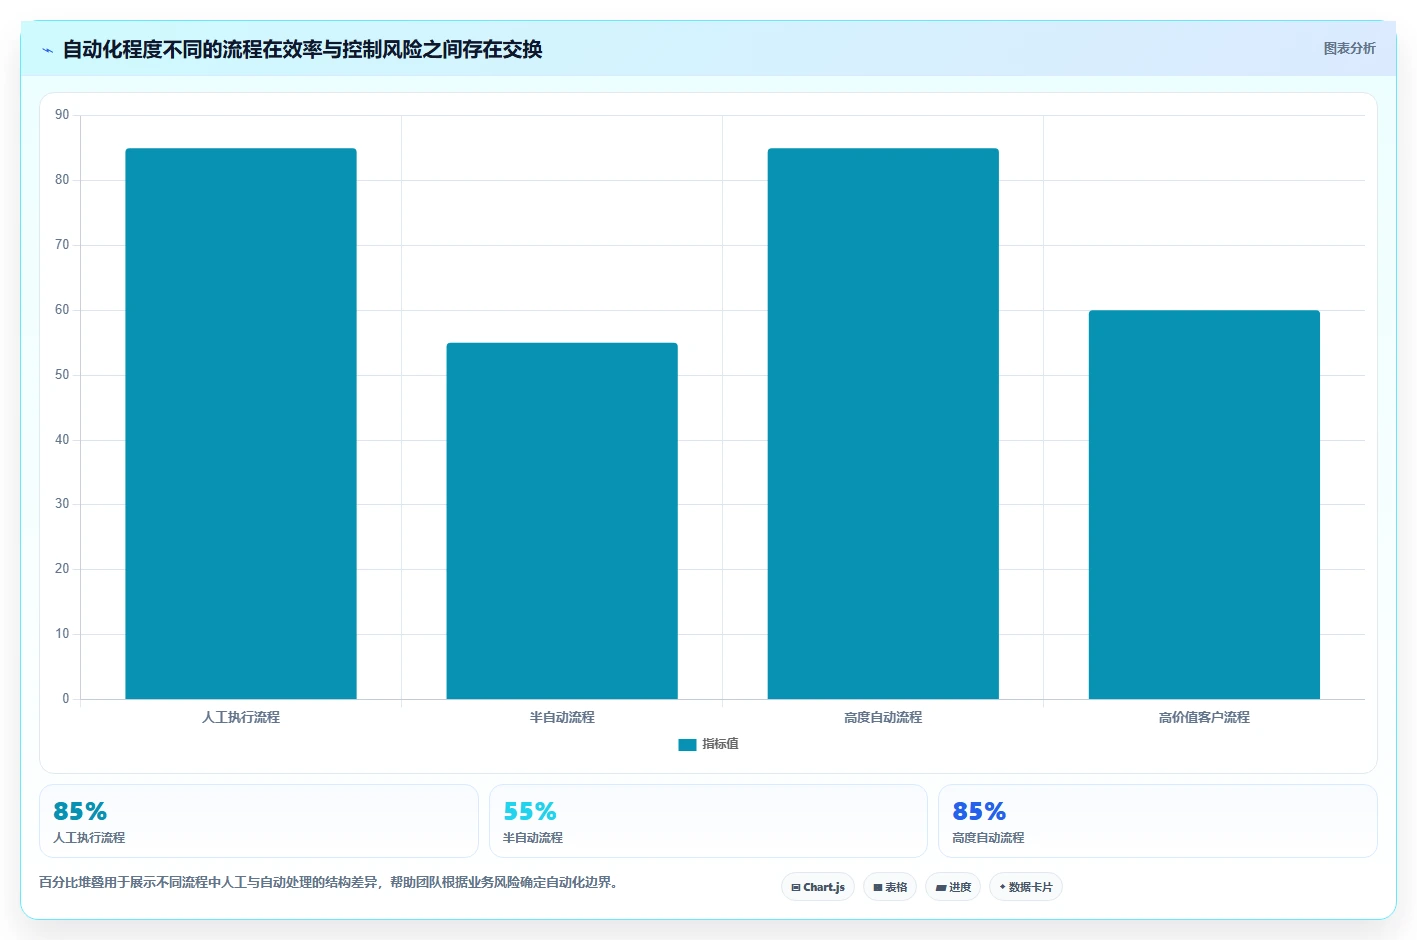Click the lightning icon beside the chart title

[x=47, y=50]
